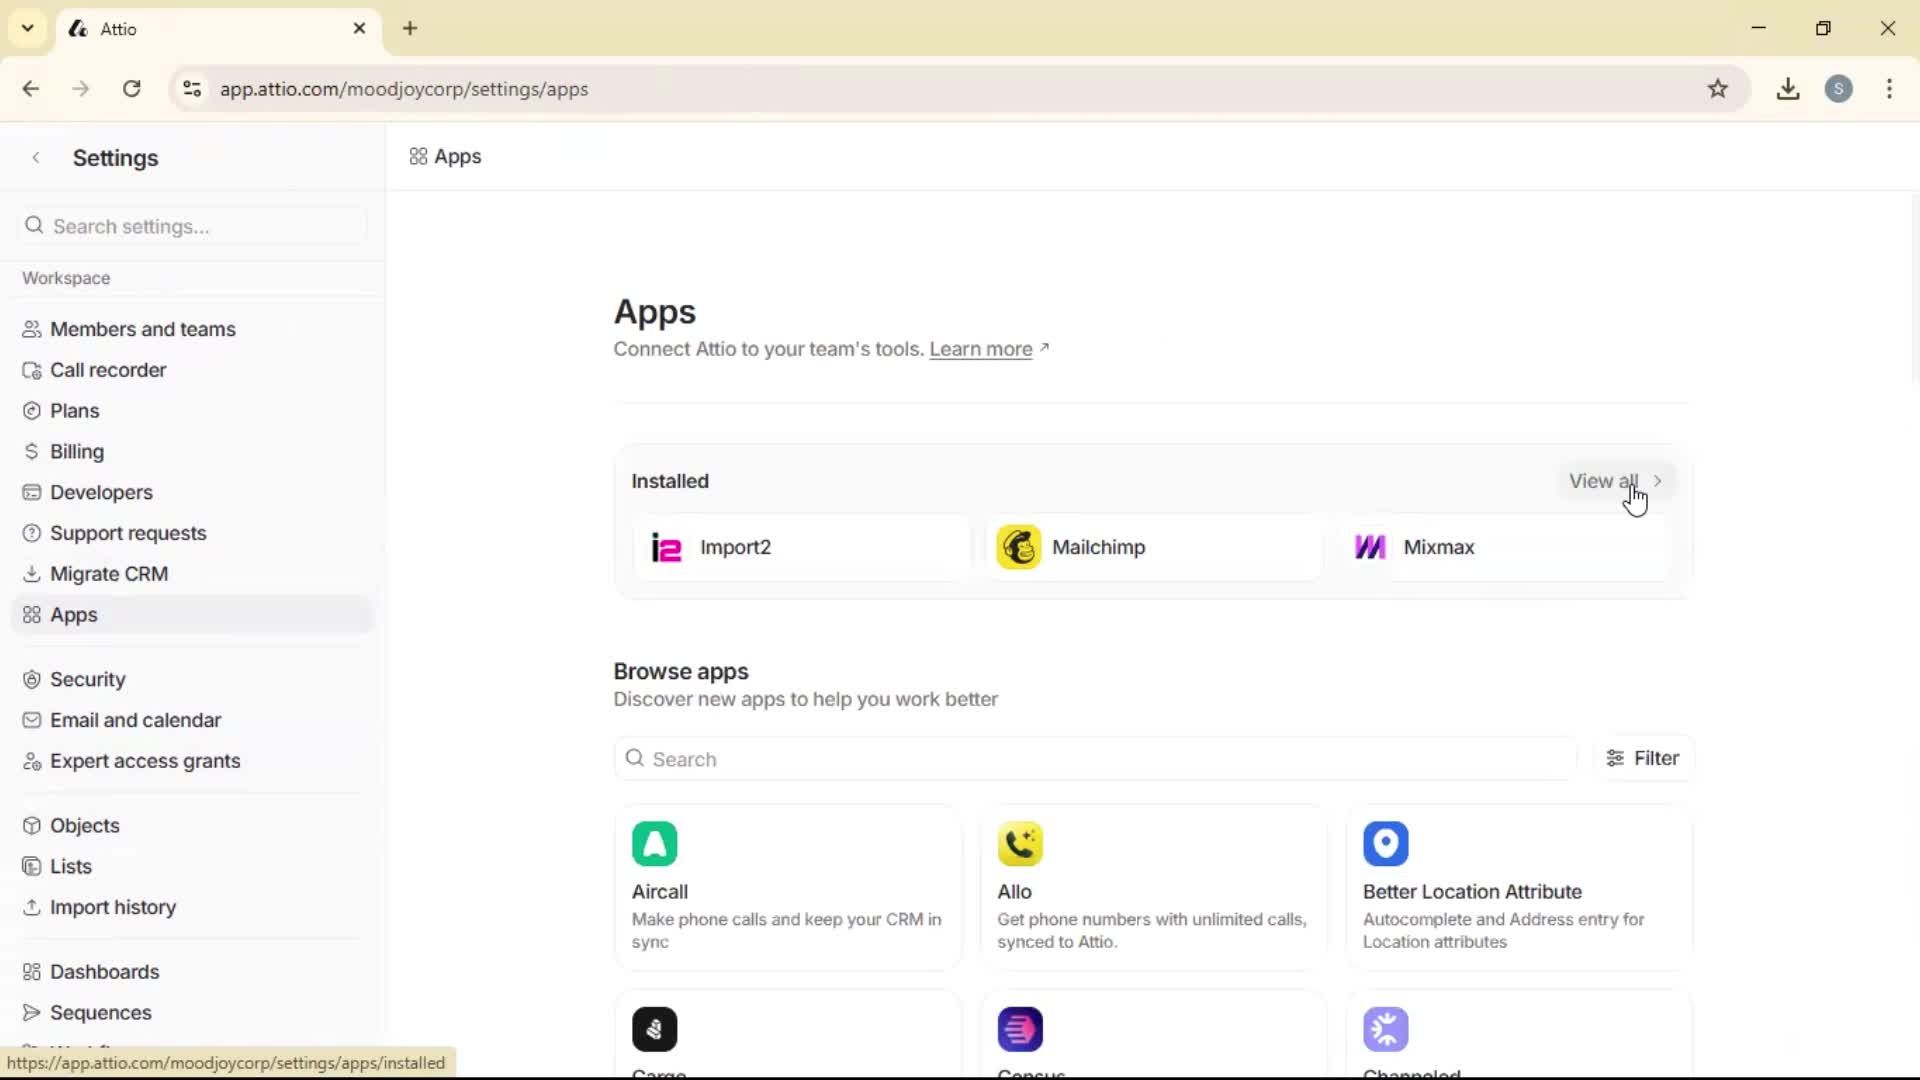Click the Aircall app icon
Image resolution: width=1920 pixels, height=1080 pixels.
pyautogui.click(x=655, y=845)
